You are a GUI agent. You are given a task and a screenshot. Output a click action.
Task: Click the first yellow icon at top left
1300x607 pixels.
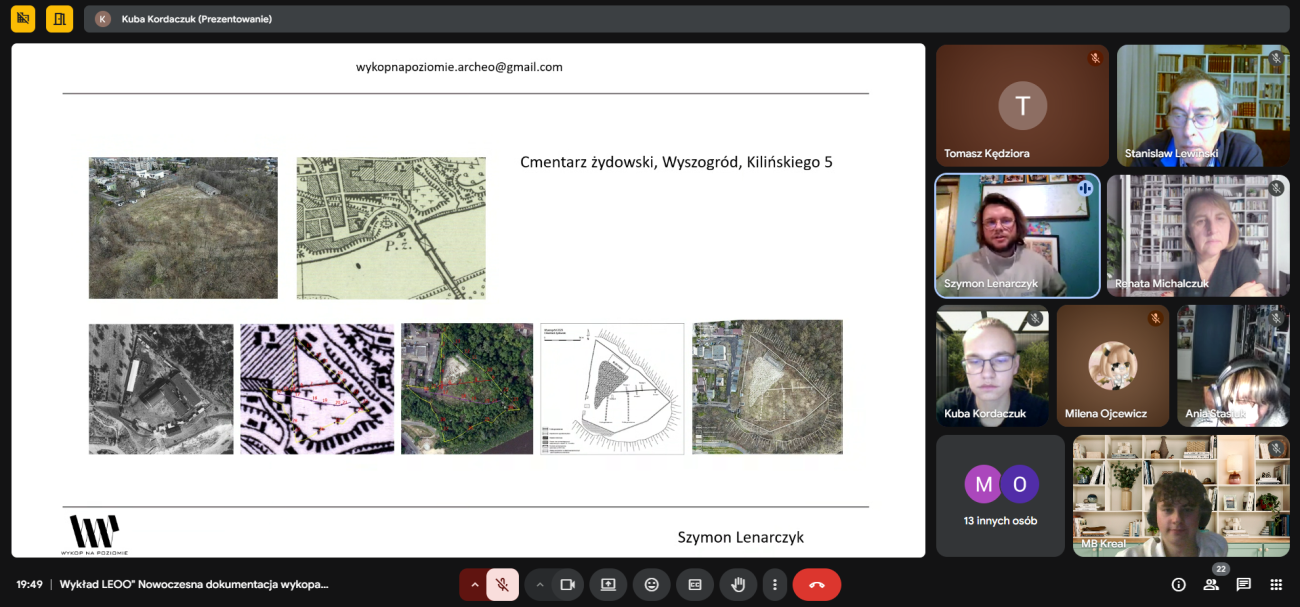point(23,19)
